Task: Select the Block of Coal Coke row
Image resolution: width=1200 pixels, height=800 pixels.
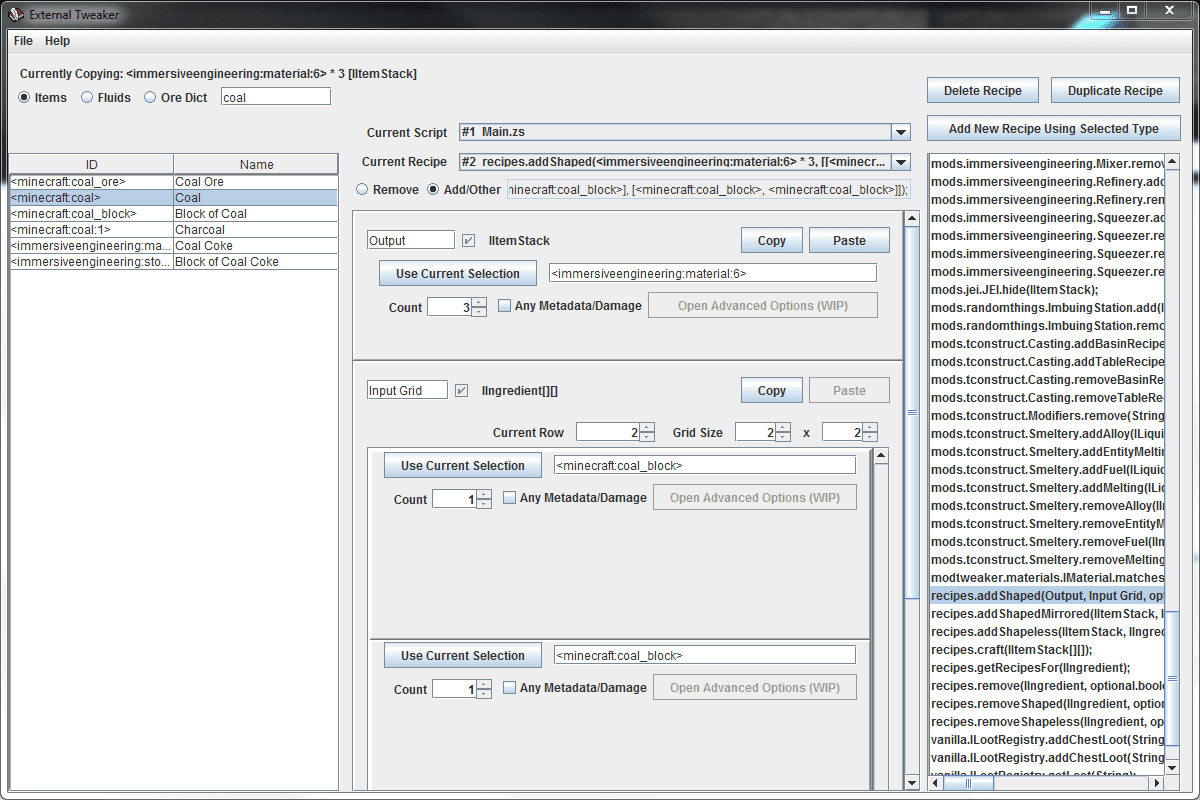Action: [x=174, y=262]
